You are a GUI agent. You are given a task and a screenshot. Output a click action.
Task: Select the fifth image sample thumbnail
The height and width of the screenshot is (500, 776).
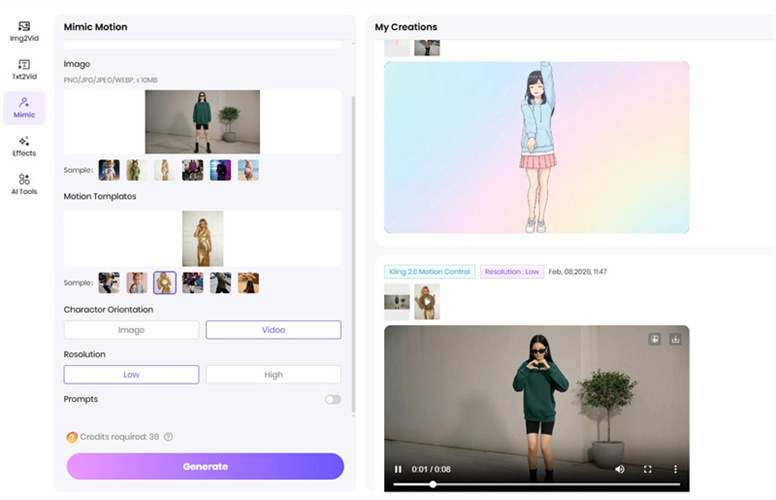click(220, 170)
